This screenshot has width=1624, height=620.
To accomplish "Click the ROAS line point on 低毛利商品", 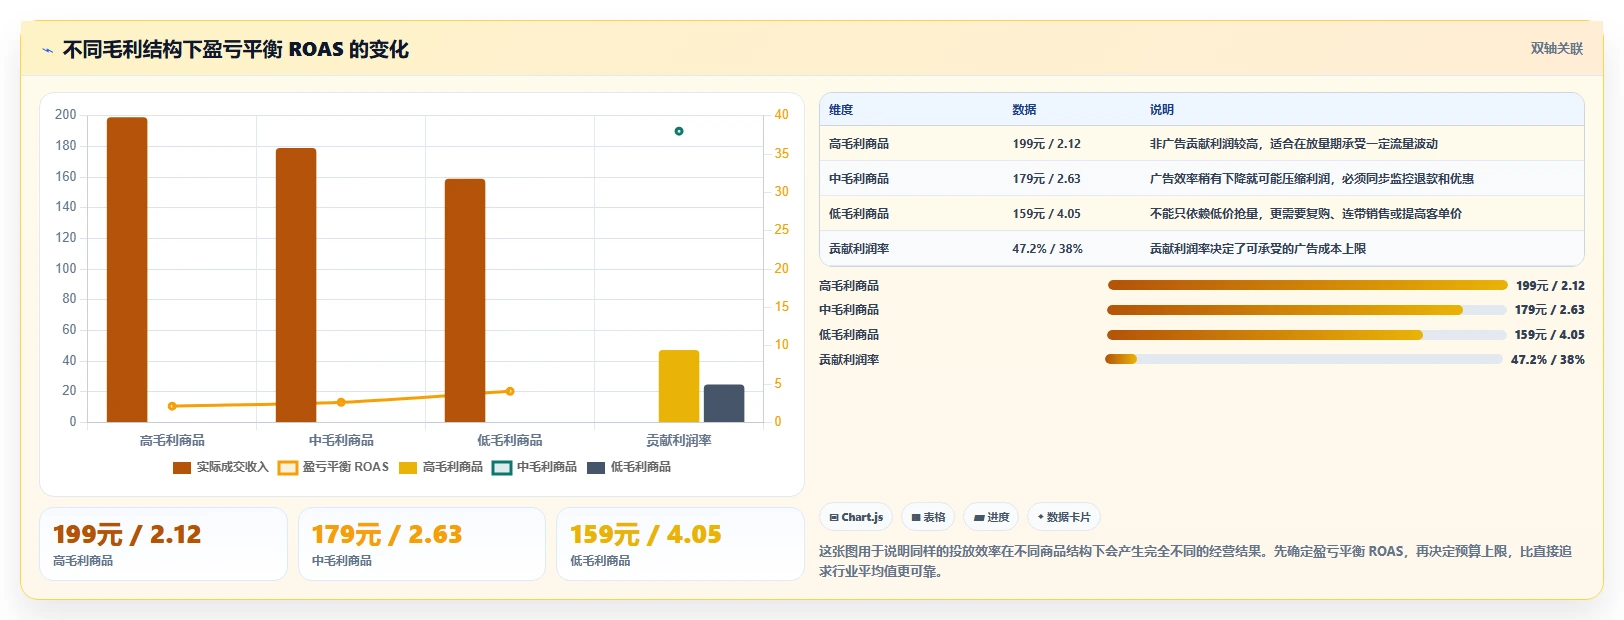I will [510, 391].
